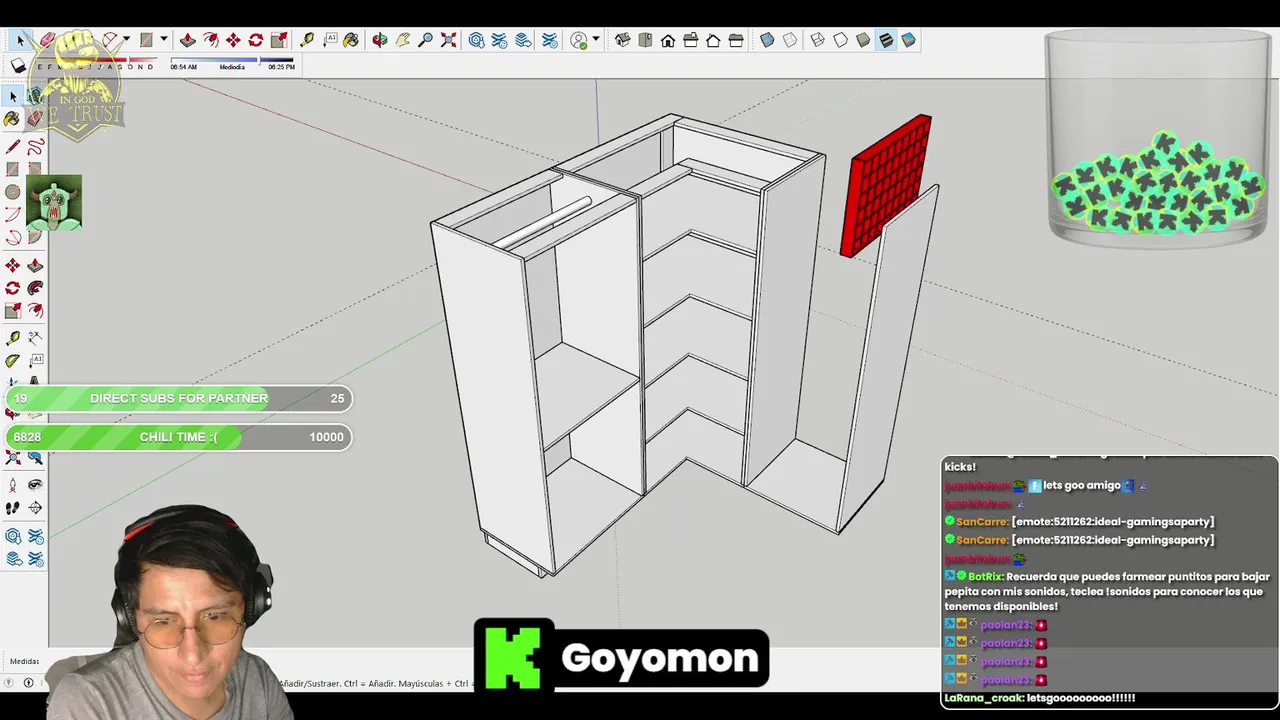Choose the Text label tool in top toolbar

pyautogui.click(x=330, y=40)
